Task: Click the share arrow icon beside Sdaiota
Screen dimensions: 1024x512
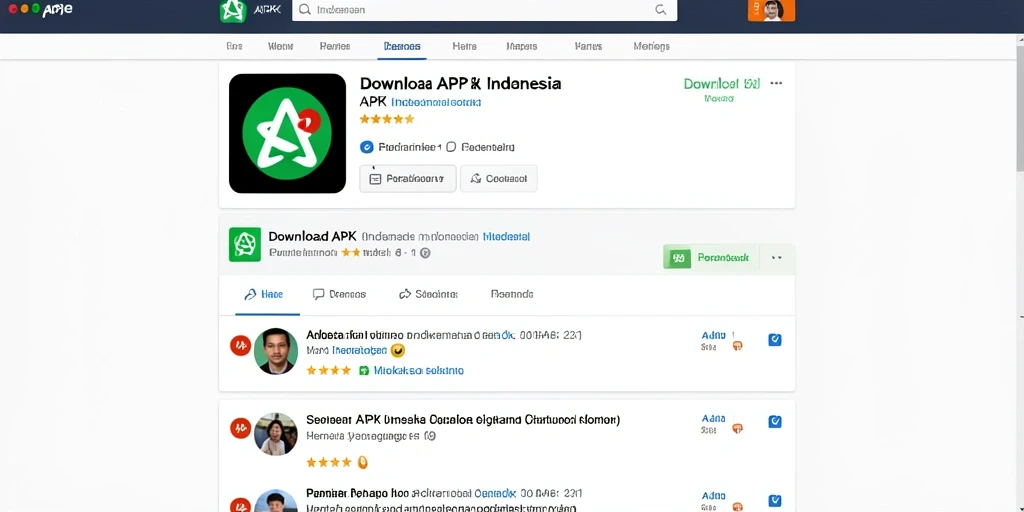Action: click(405, 295)
